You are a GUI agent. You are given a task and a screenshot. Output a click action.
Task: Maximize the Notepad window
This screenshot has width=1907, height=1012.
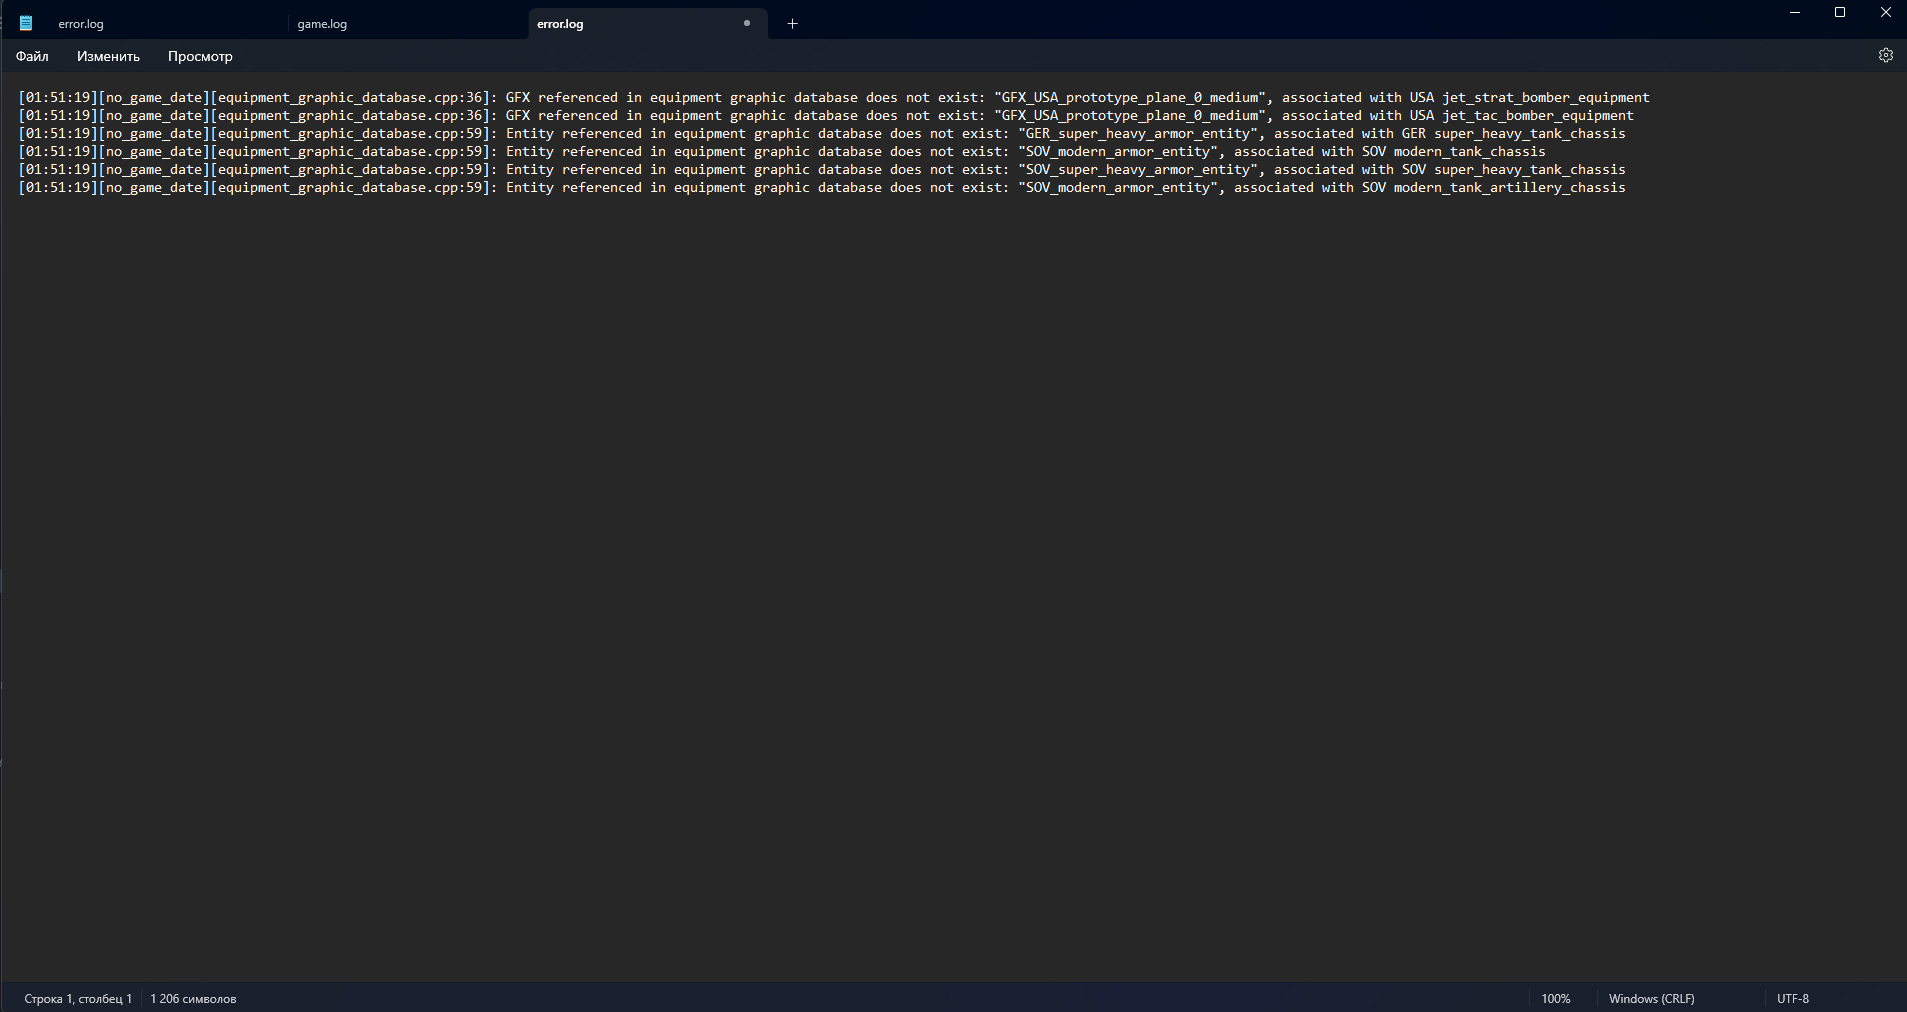[x=1839, y=12]
